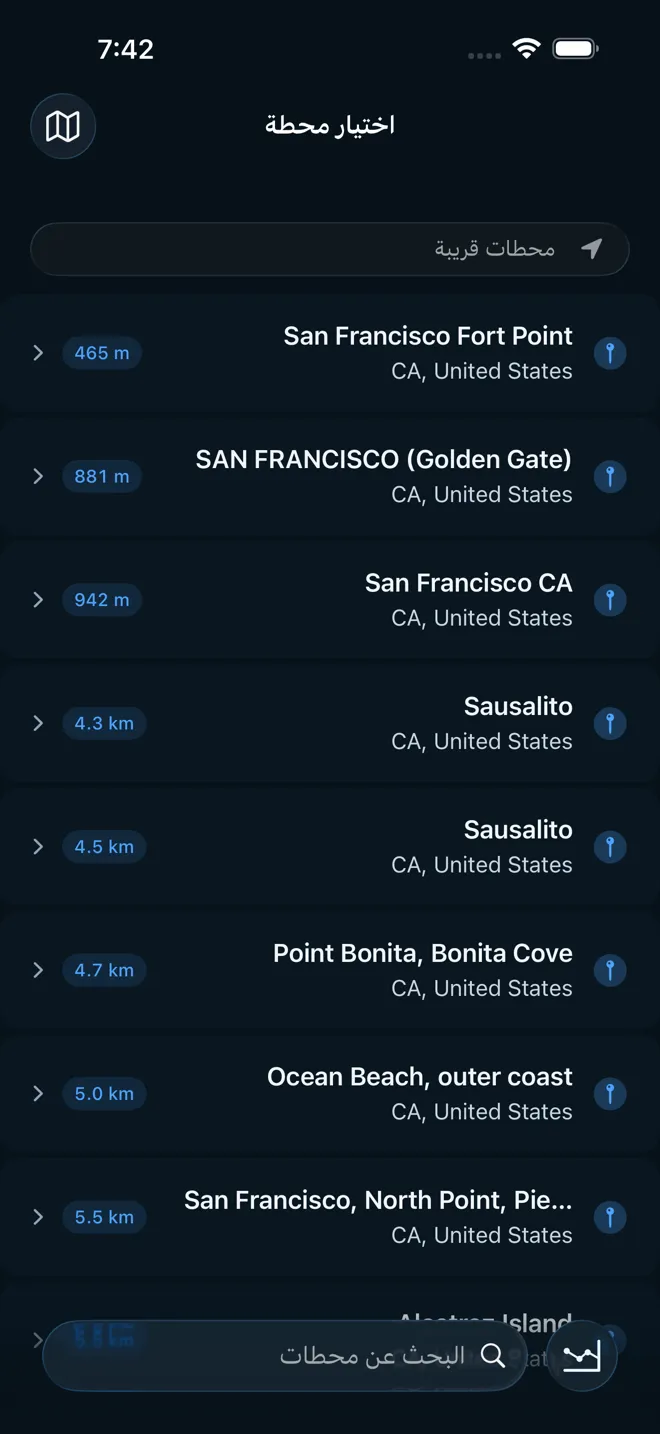660x1434 pixels.
Task: Click the search magnifier icon
Action: click(x=493, y=1355)
